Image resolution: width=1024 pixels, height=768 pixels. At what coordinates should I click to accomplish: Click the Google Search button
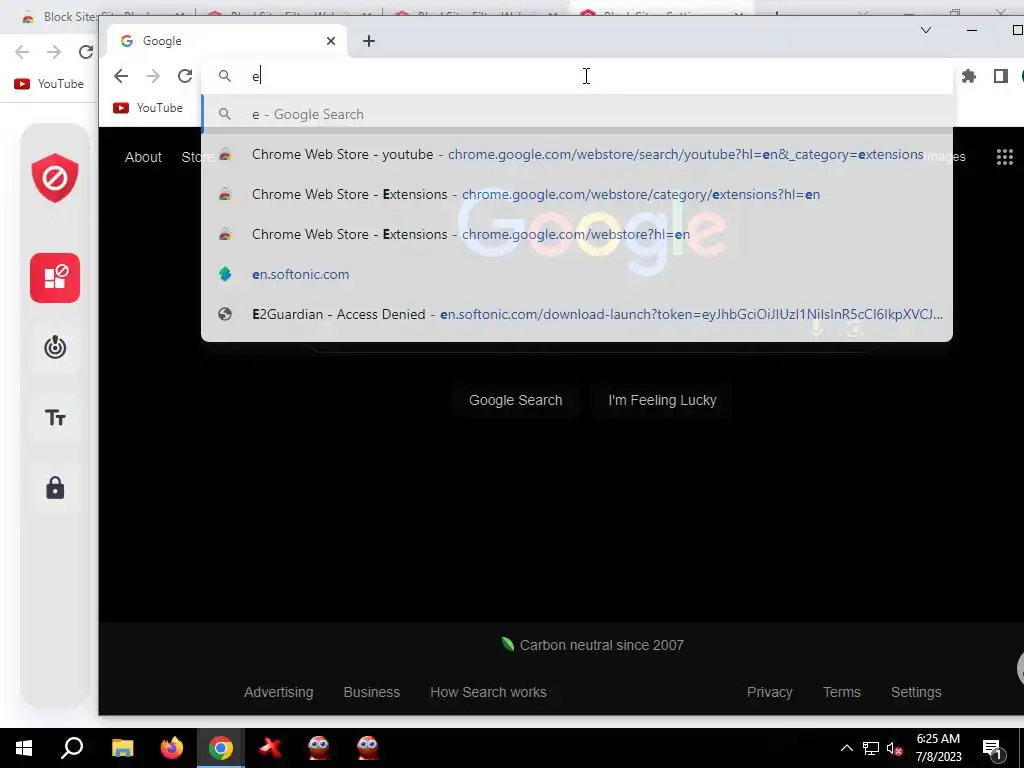[x=515, y=400]
